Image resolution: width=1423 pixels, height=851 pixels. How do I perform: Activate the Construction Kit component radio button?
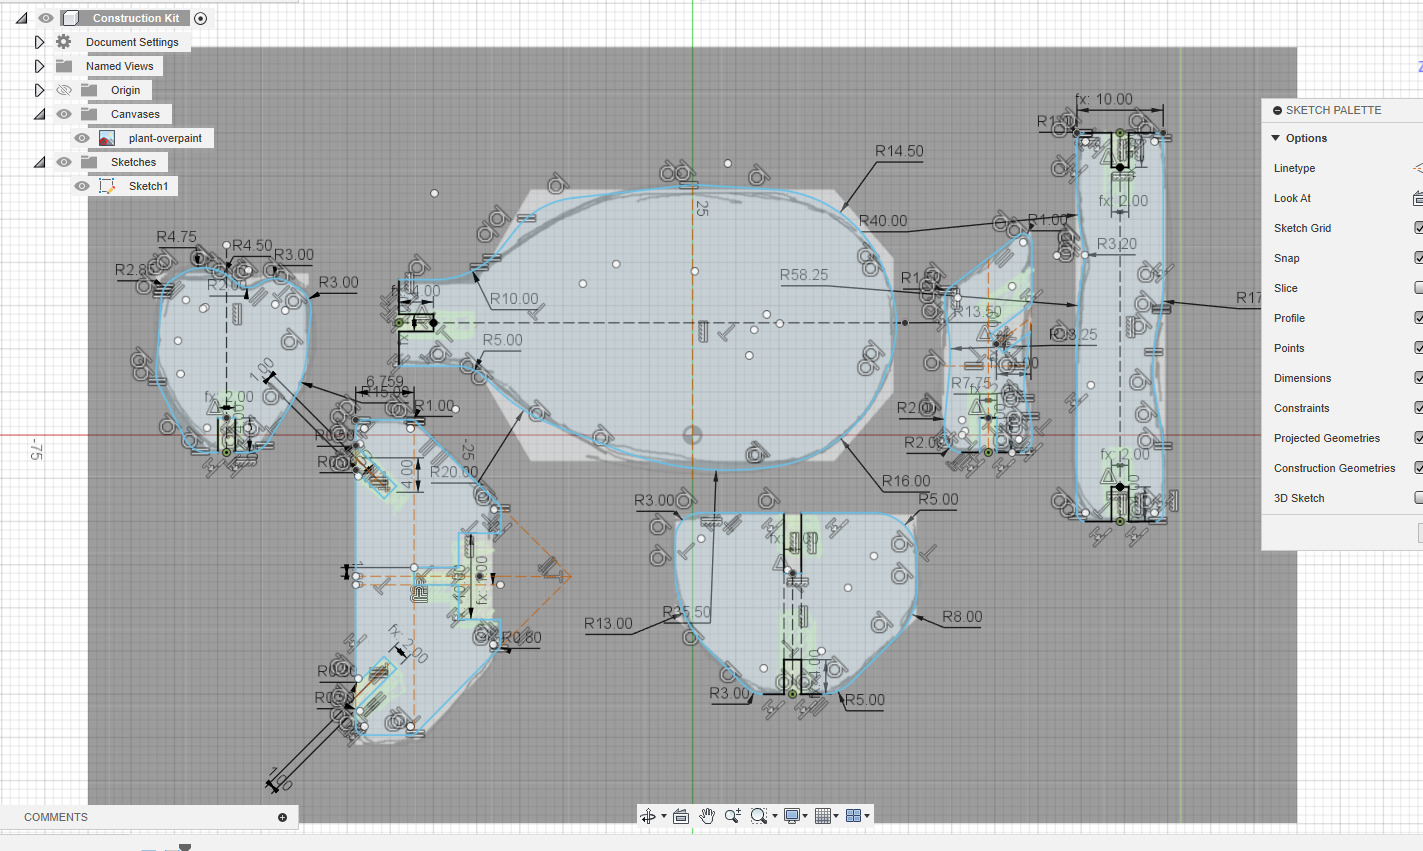click(201, 18)
